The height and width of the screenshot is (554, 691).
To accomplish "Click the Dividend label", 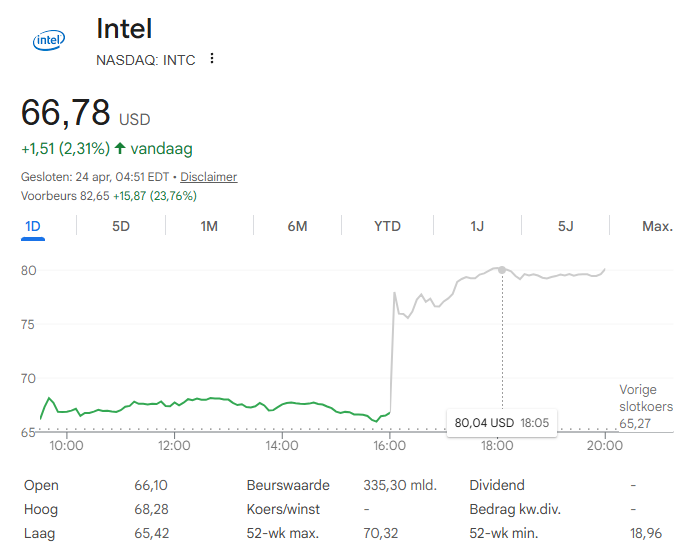I will (x=497, y=485).
